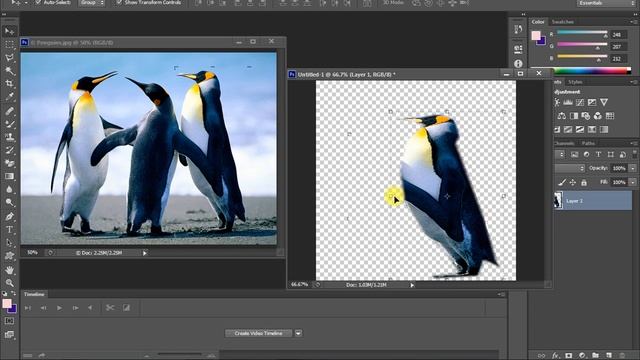Select the Lasso tool
Image resolution: width=640 pixels, height=360 pixels.
point(9,57)
